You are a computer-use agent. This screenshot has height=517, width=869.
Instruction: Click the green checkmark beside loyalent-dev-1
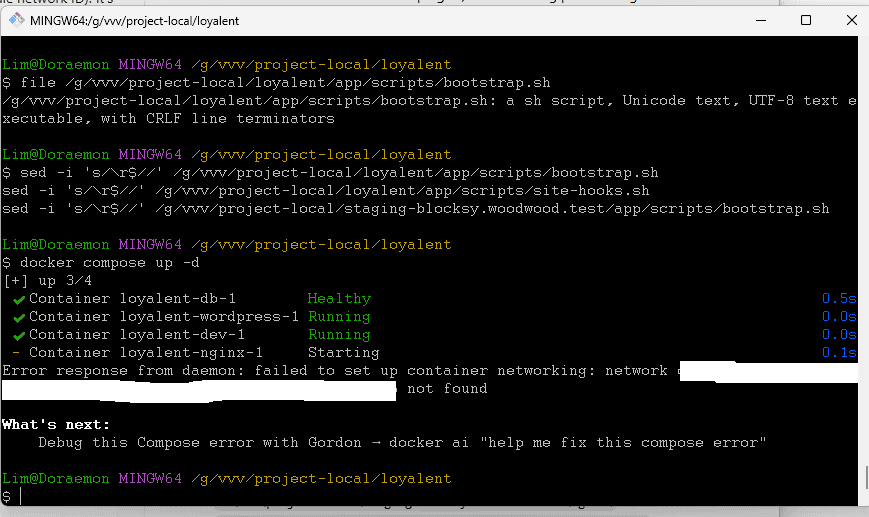19,336
